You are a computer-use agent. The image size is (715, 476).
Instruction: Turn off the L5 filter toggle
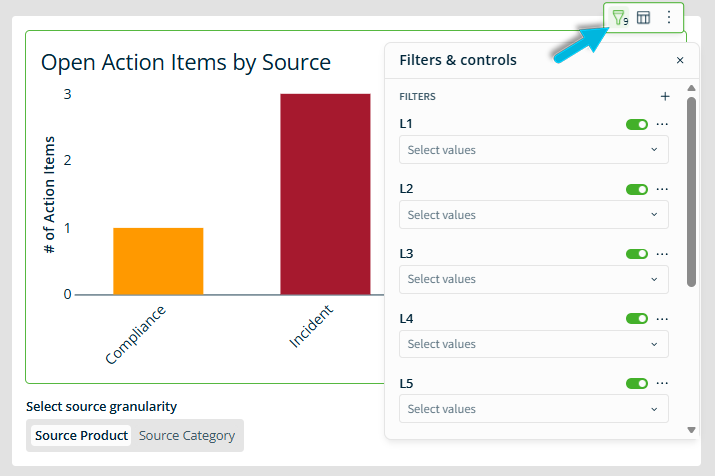(x=637, y=383)
